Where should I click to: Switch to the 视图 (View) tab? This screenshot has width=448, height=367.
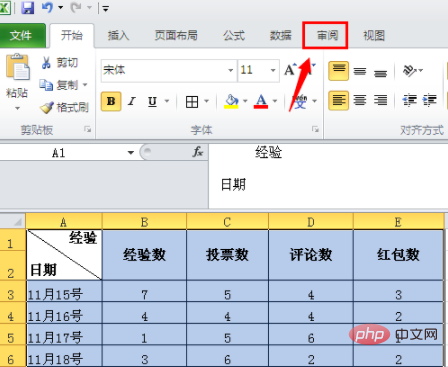tap(374, 35)
